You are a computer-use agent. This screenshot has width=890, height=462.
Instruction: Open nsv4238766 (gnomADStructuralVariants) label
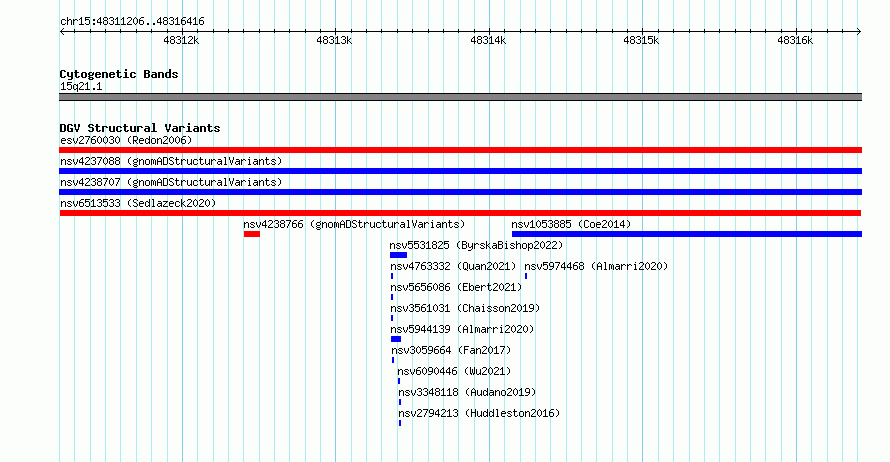click(x=354, y=224)
